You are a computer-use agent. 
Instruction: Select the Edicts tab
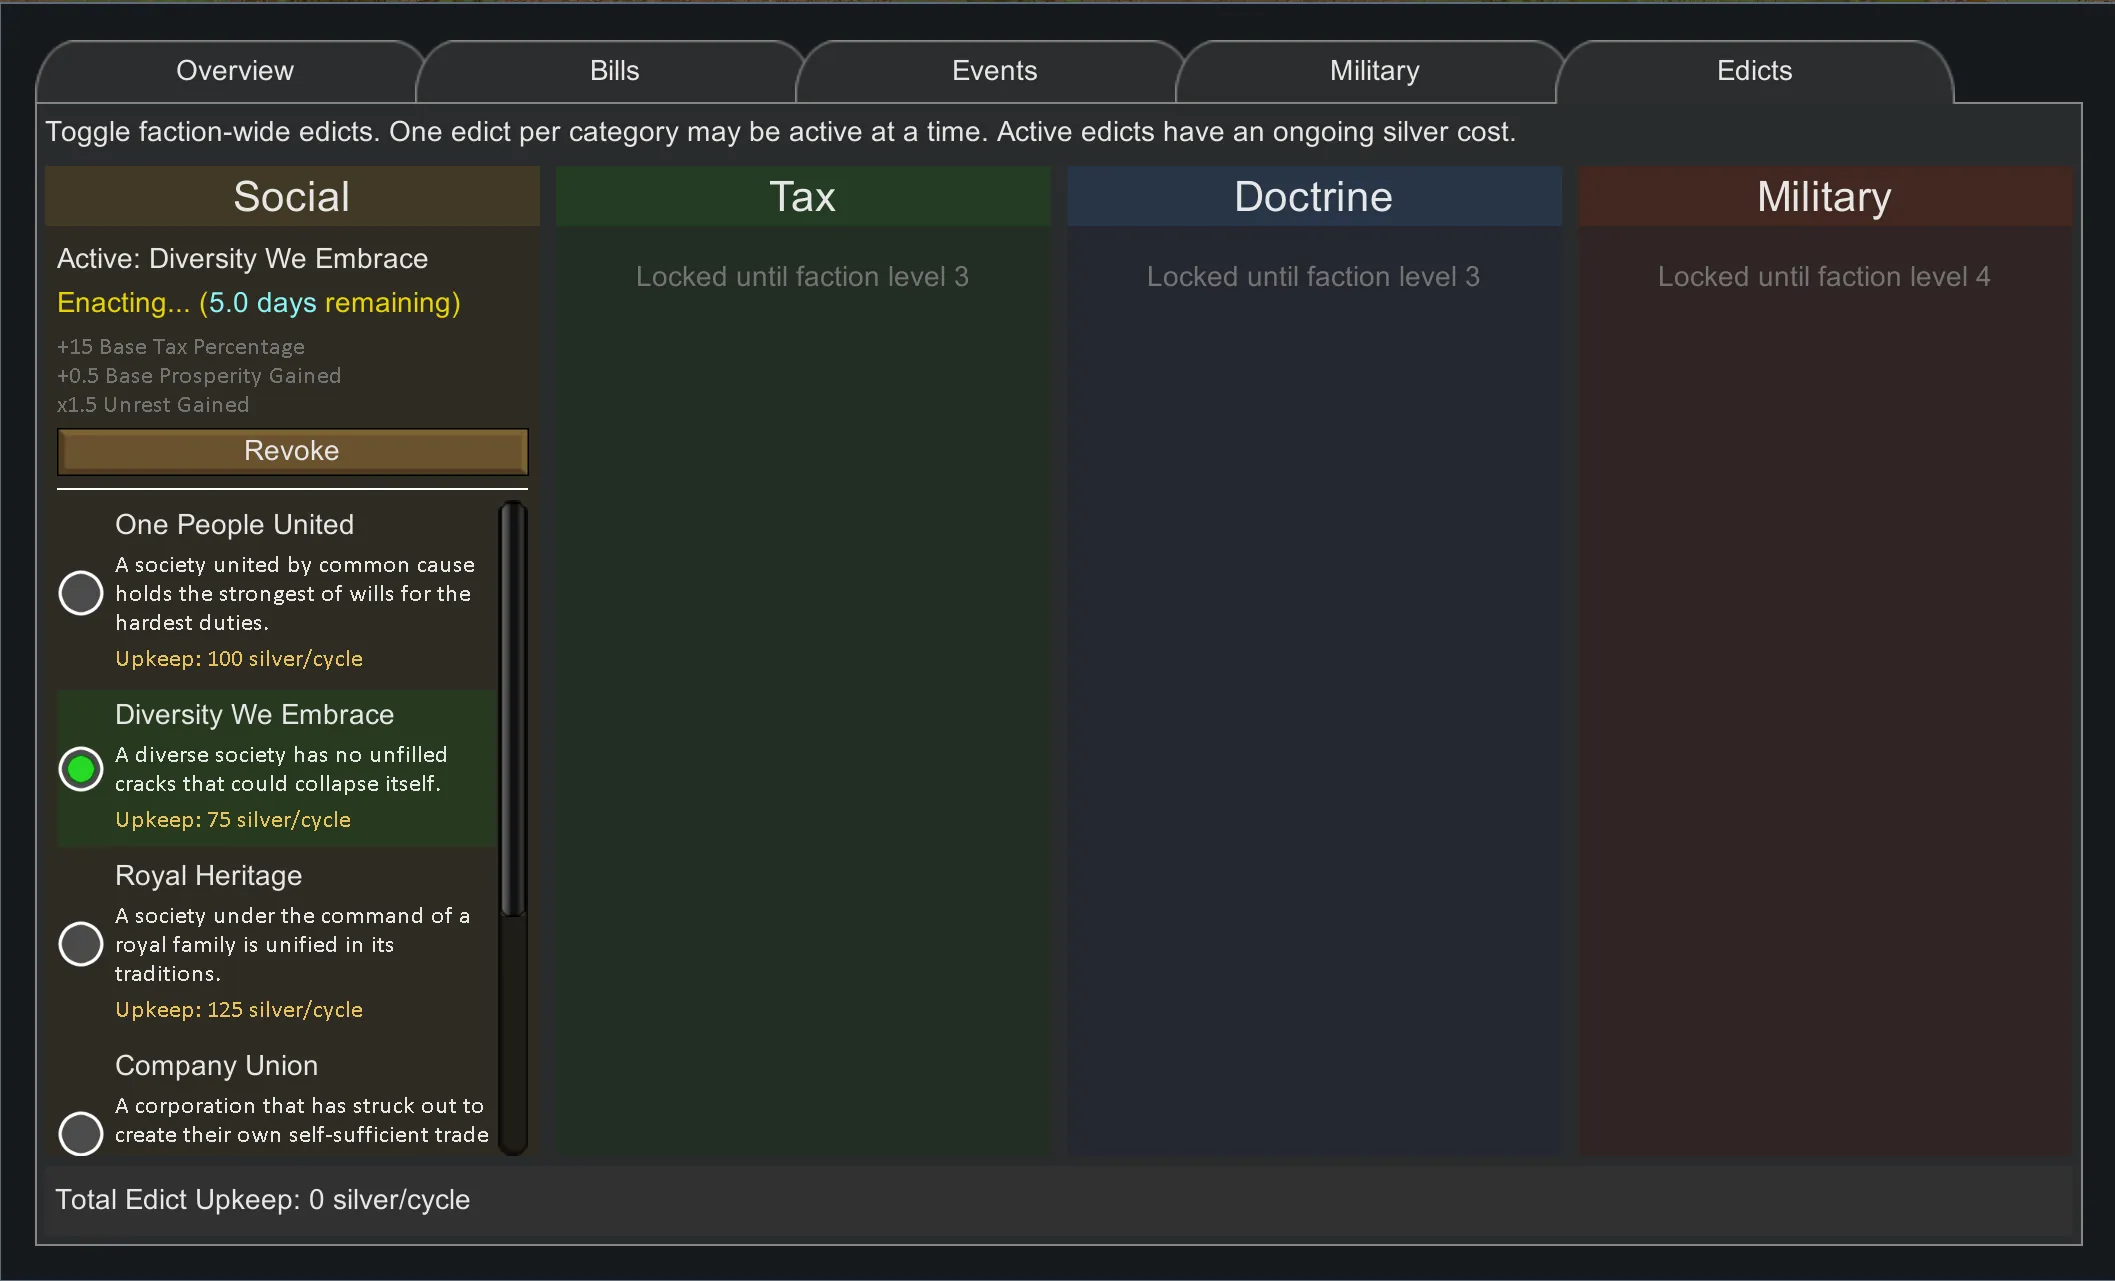click(x=1754, y=71)
